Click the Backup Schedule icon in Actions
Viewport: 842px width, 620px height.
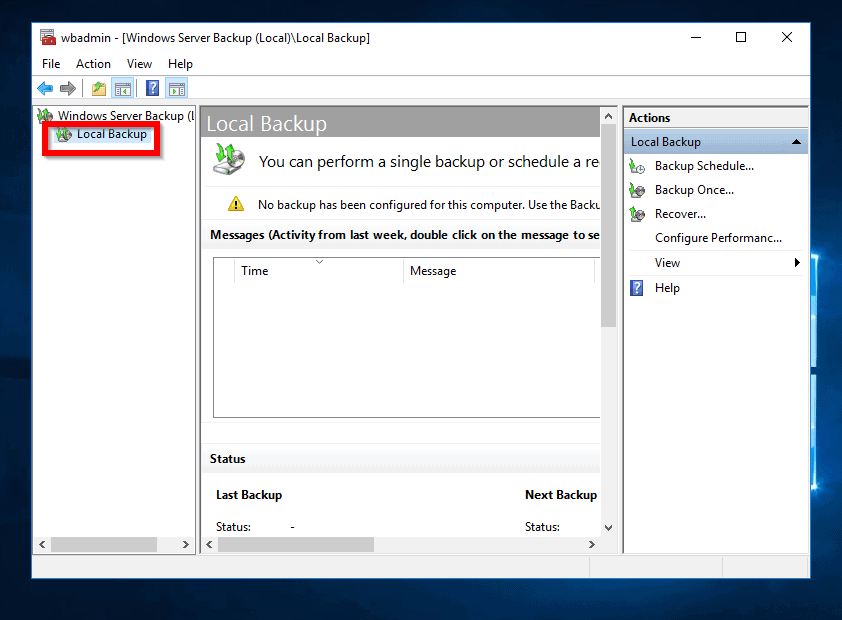pos(637,166)
